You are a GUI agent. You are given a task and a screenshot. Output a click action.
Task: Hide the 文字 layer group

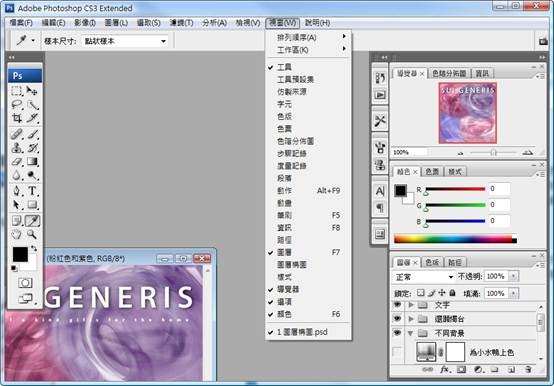[x=397, y=304]
